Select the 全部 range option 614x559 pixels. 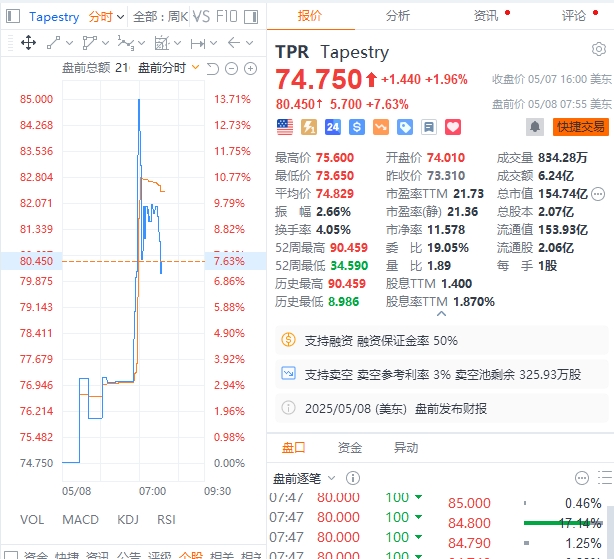click(145, 16)
